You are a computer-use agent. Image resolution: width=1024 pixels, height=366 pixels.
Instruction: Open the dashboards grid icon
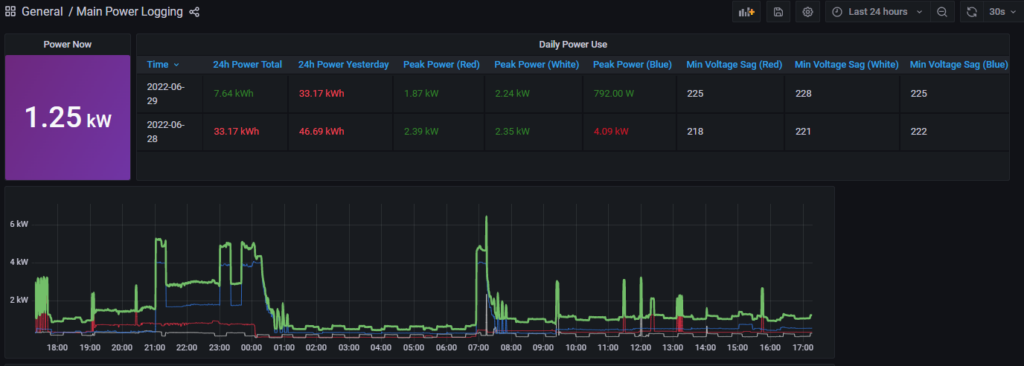[10, 12]
